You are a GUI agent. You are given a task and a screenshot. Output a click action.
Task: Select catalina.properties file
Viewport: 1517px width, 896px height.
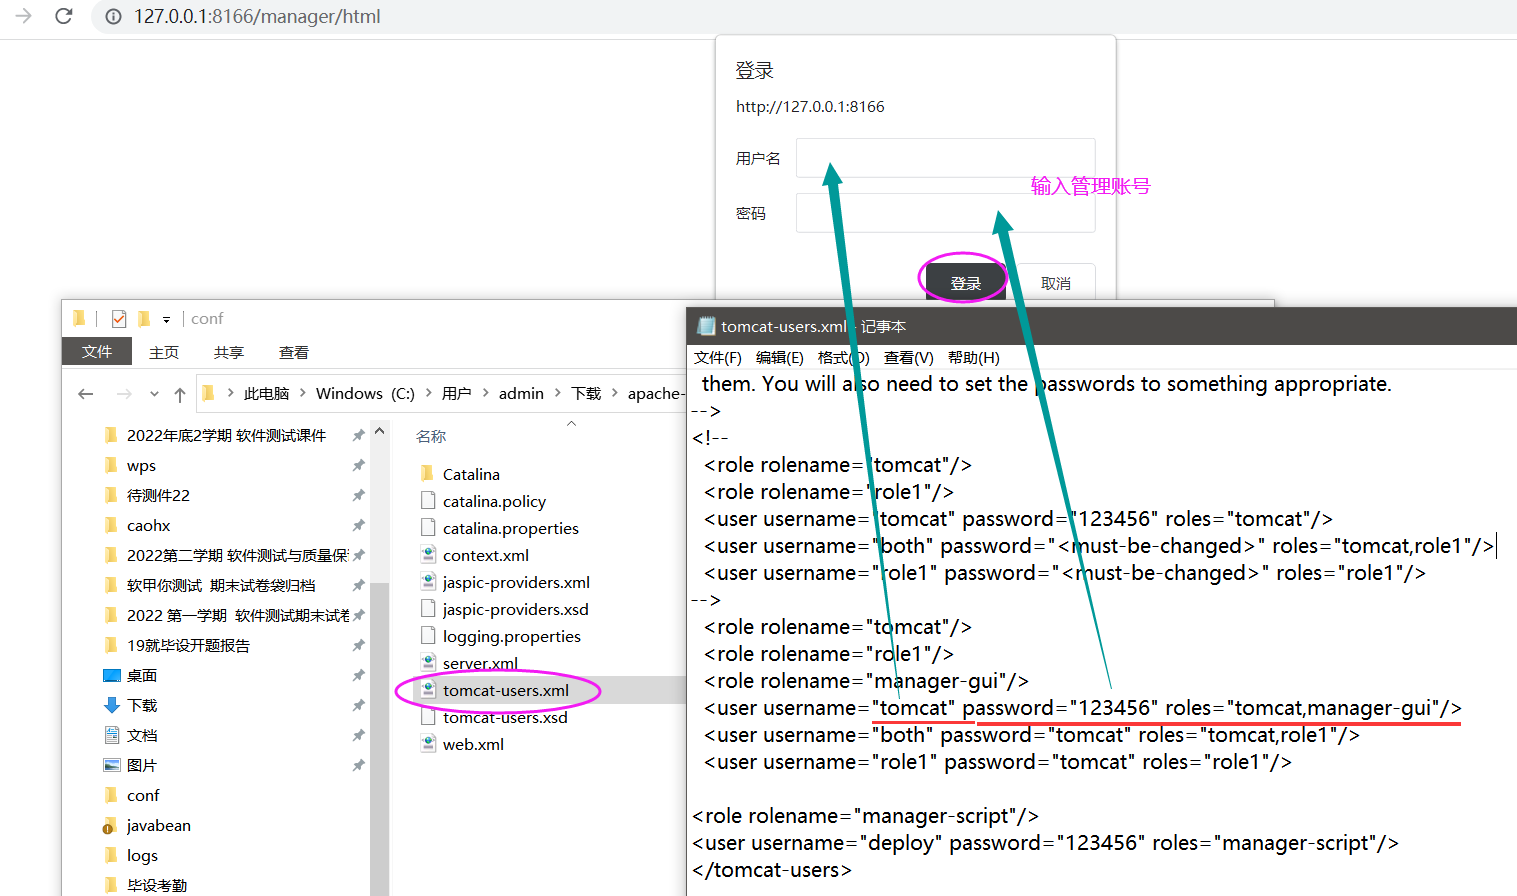click(510, 528)
